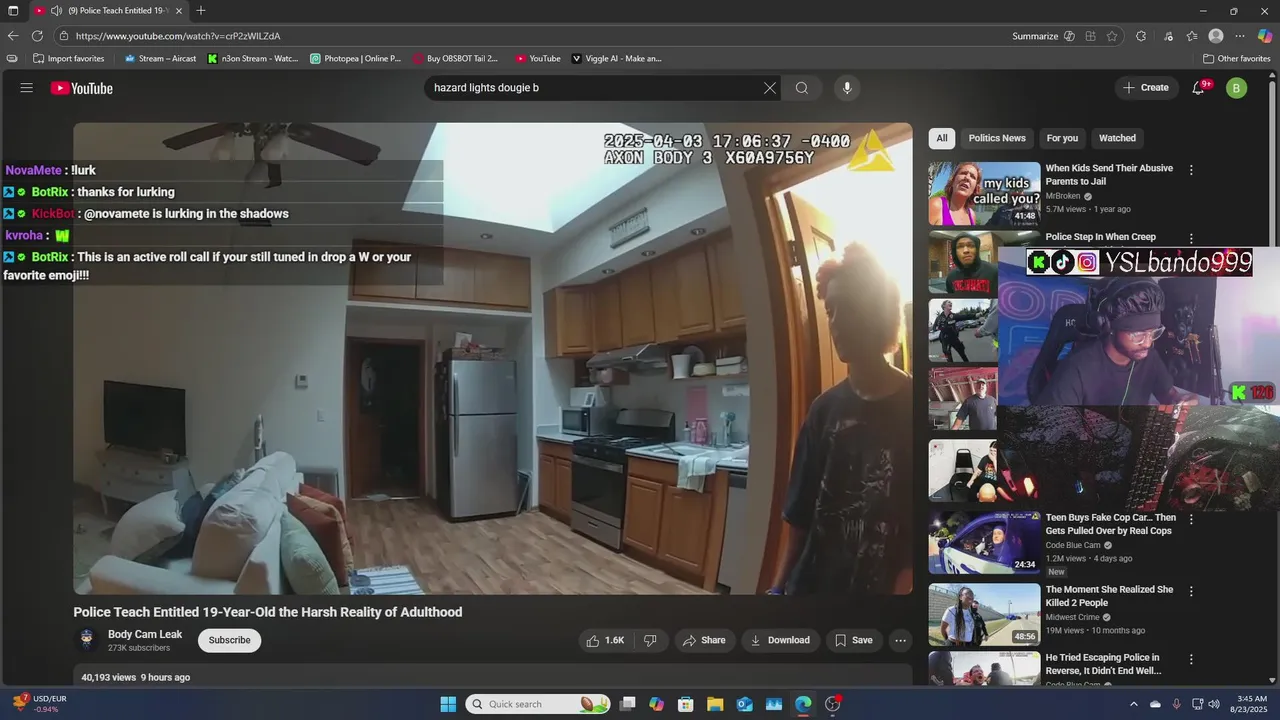Viewport: 1280px width, 720px height.
Task: Open the Copilot sidebar icon
Action: point(1265,36)
